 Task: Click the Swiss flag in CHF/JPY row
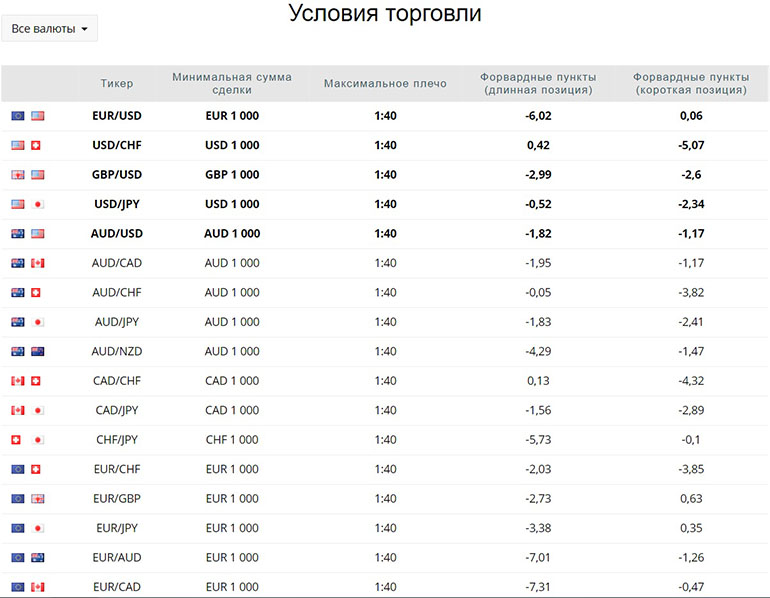[x=16, y=440]
